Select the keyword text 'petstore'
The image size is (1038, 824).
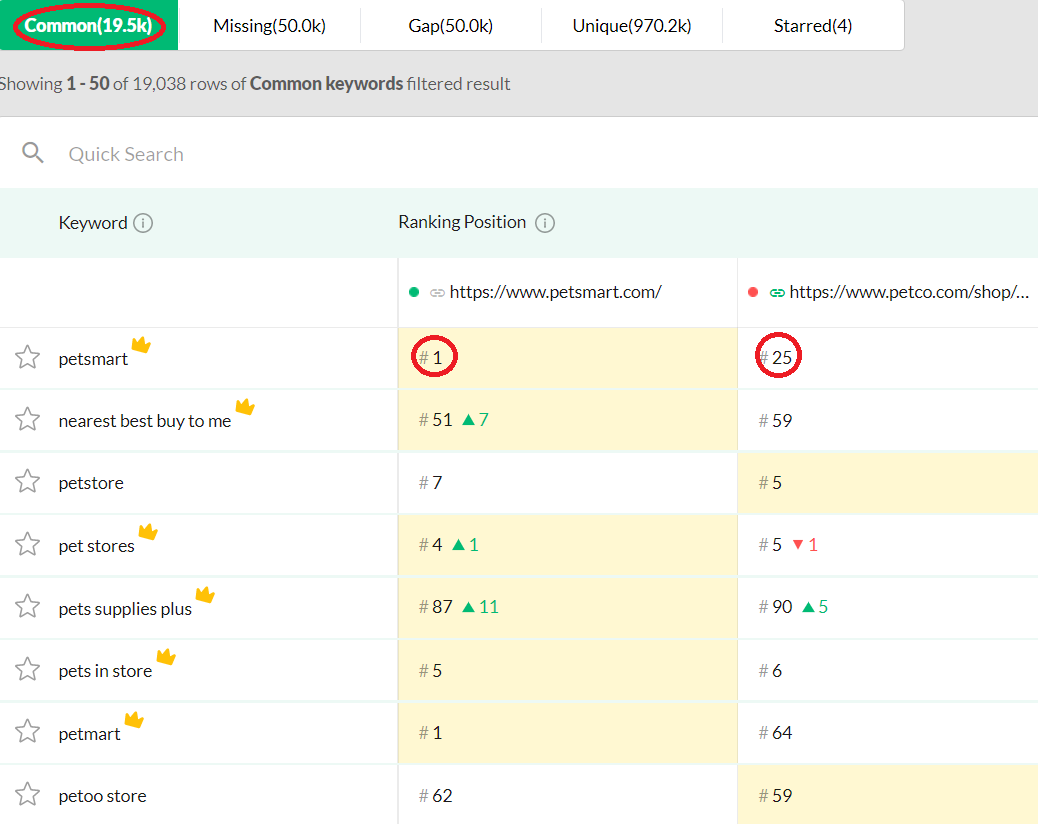coord(91,484)
